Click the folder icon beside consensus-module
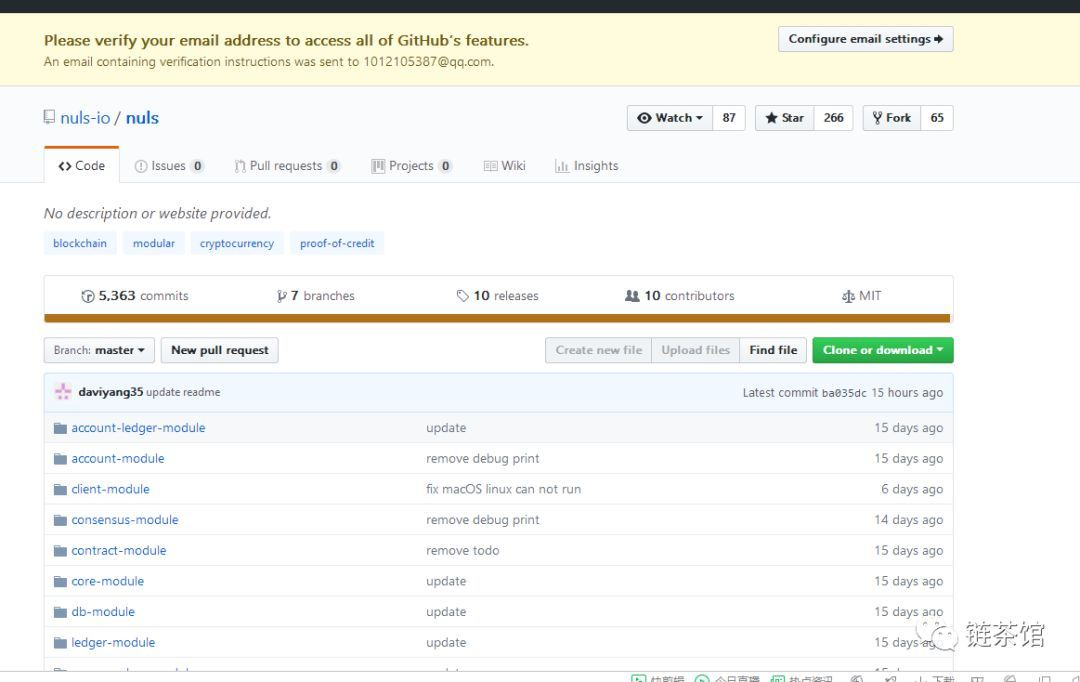Viewport: 1080px width, 682px height. (x=61, y=520)
